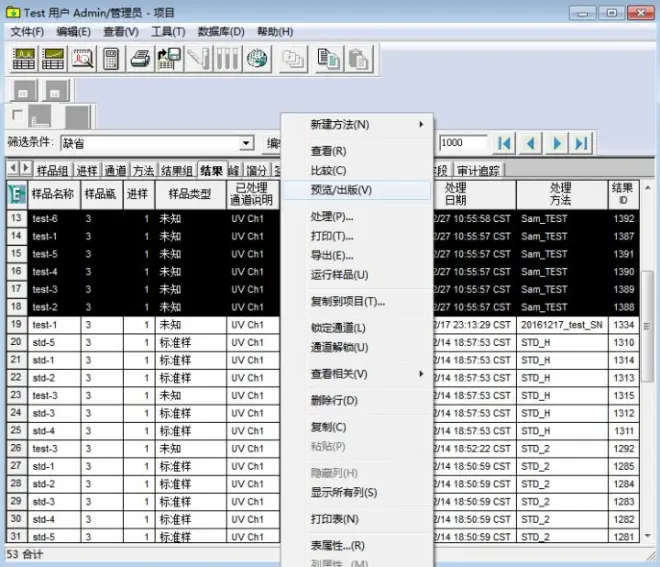Click the vertical scrollbar down arrow
This screenshot has width=660, height=567.
click(648, 535)
